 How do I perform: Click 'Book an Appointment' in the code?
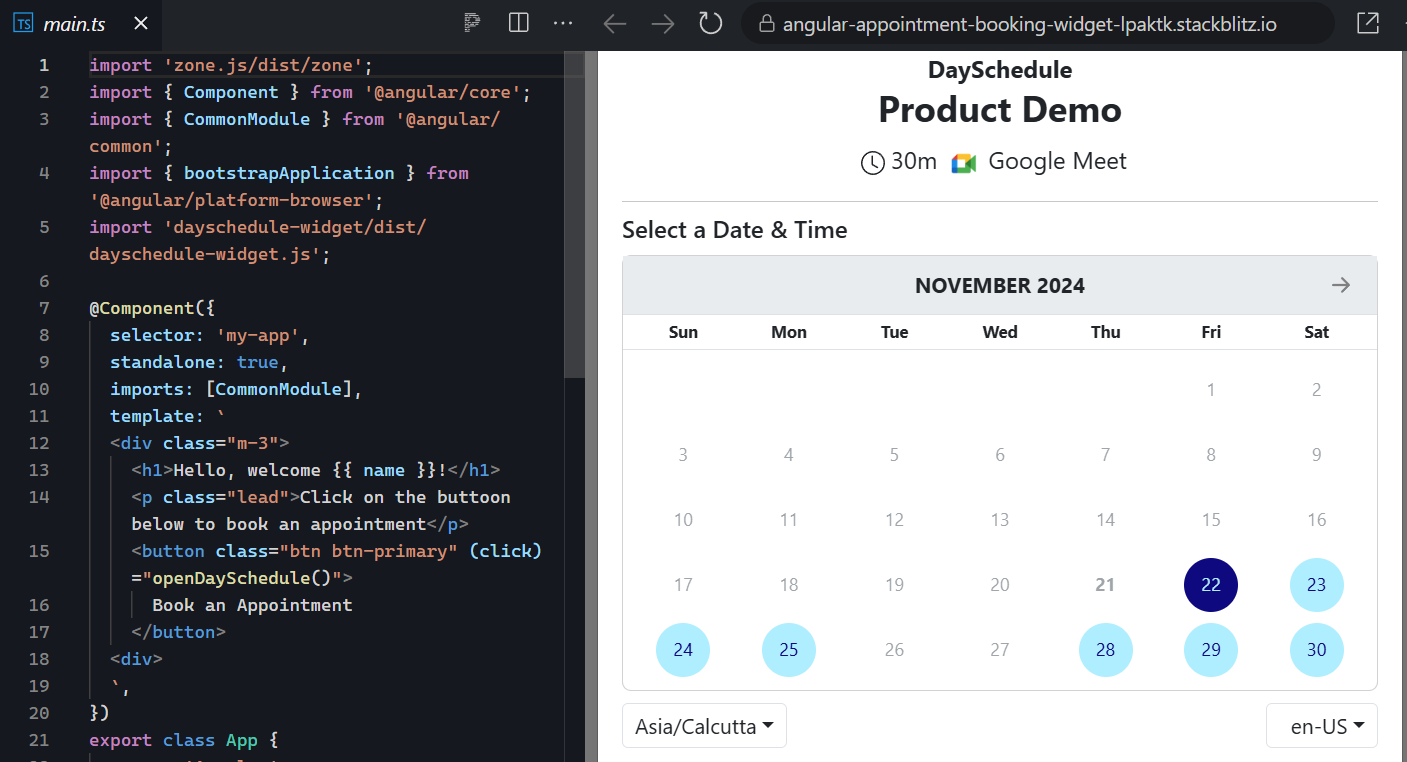[x=252, y=605]
